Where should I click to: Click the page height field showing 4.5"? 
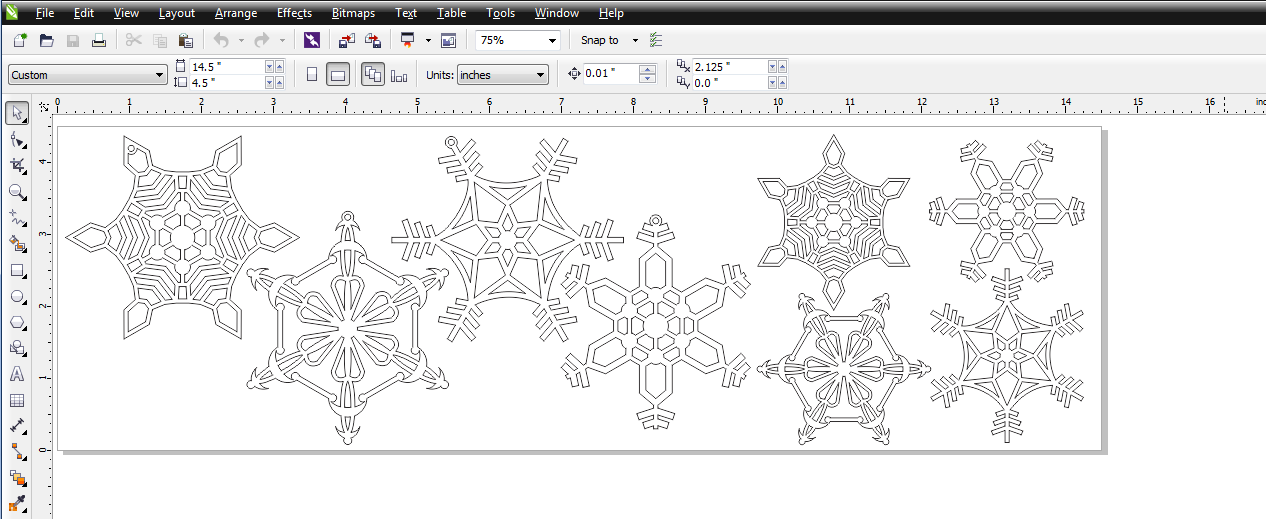click(x=227, y=82)
